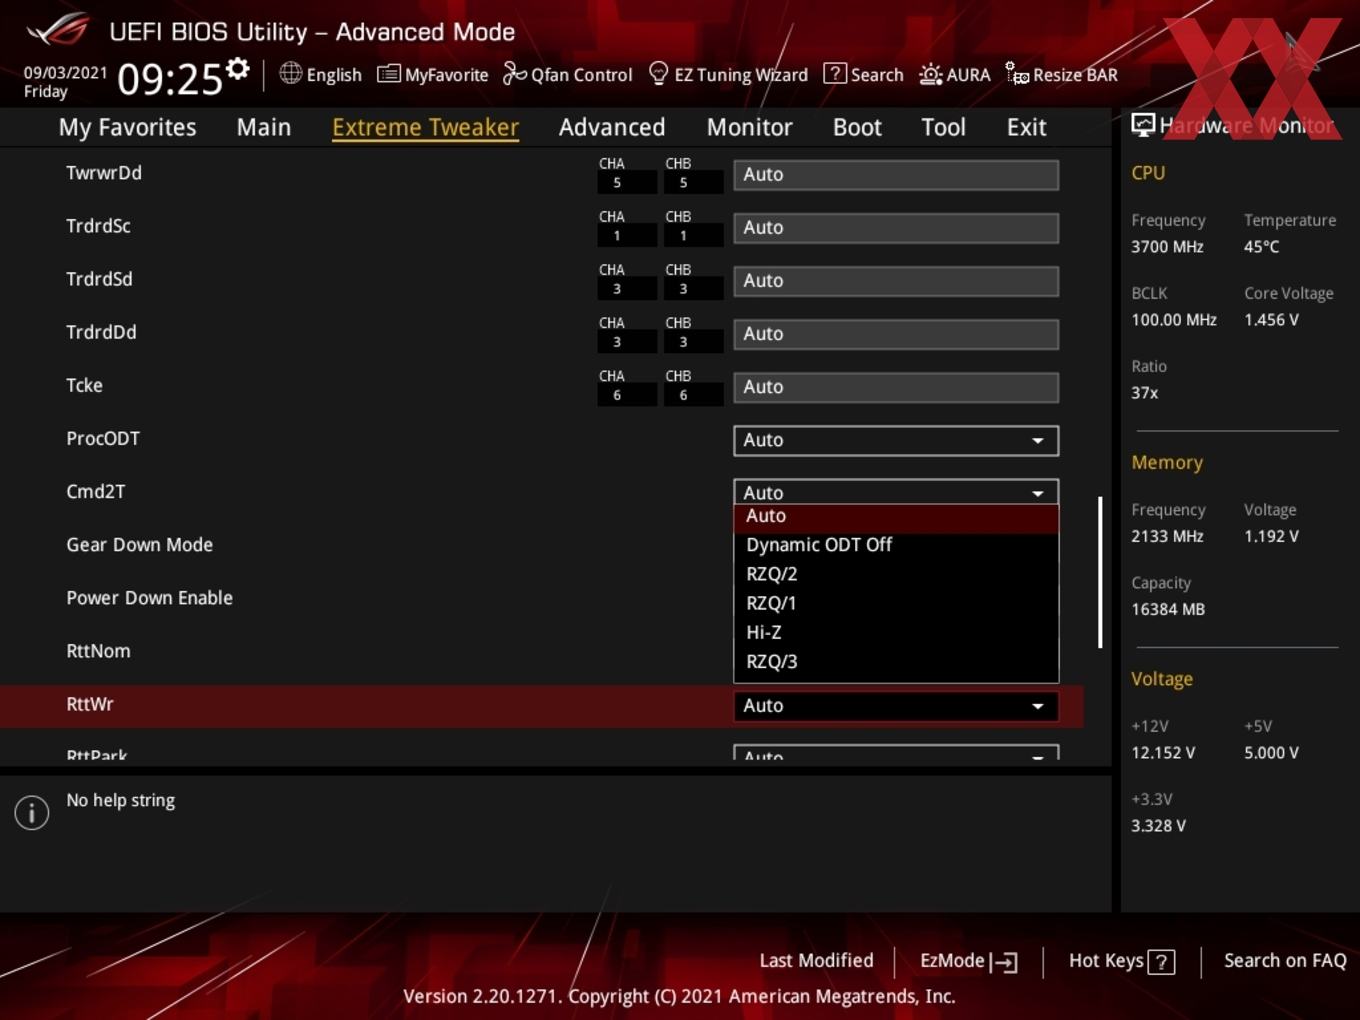Click the settings list scrollbar

[x=1100, y=572]
